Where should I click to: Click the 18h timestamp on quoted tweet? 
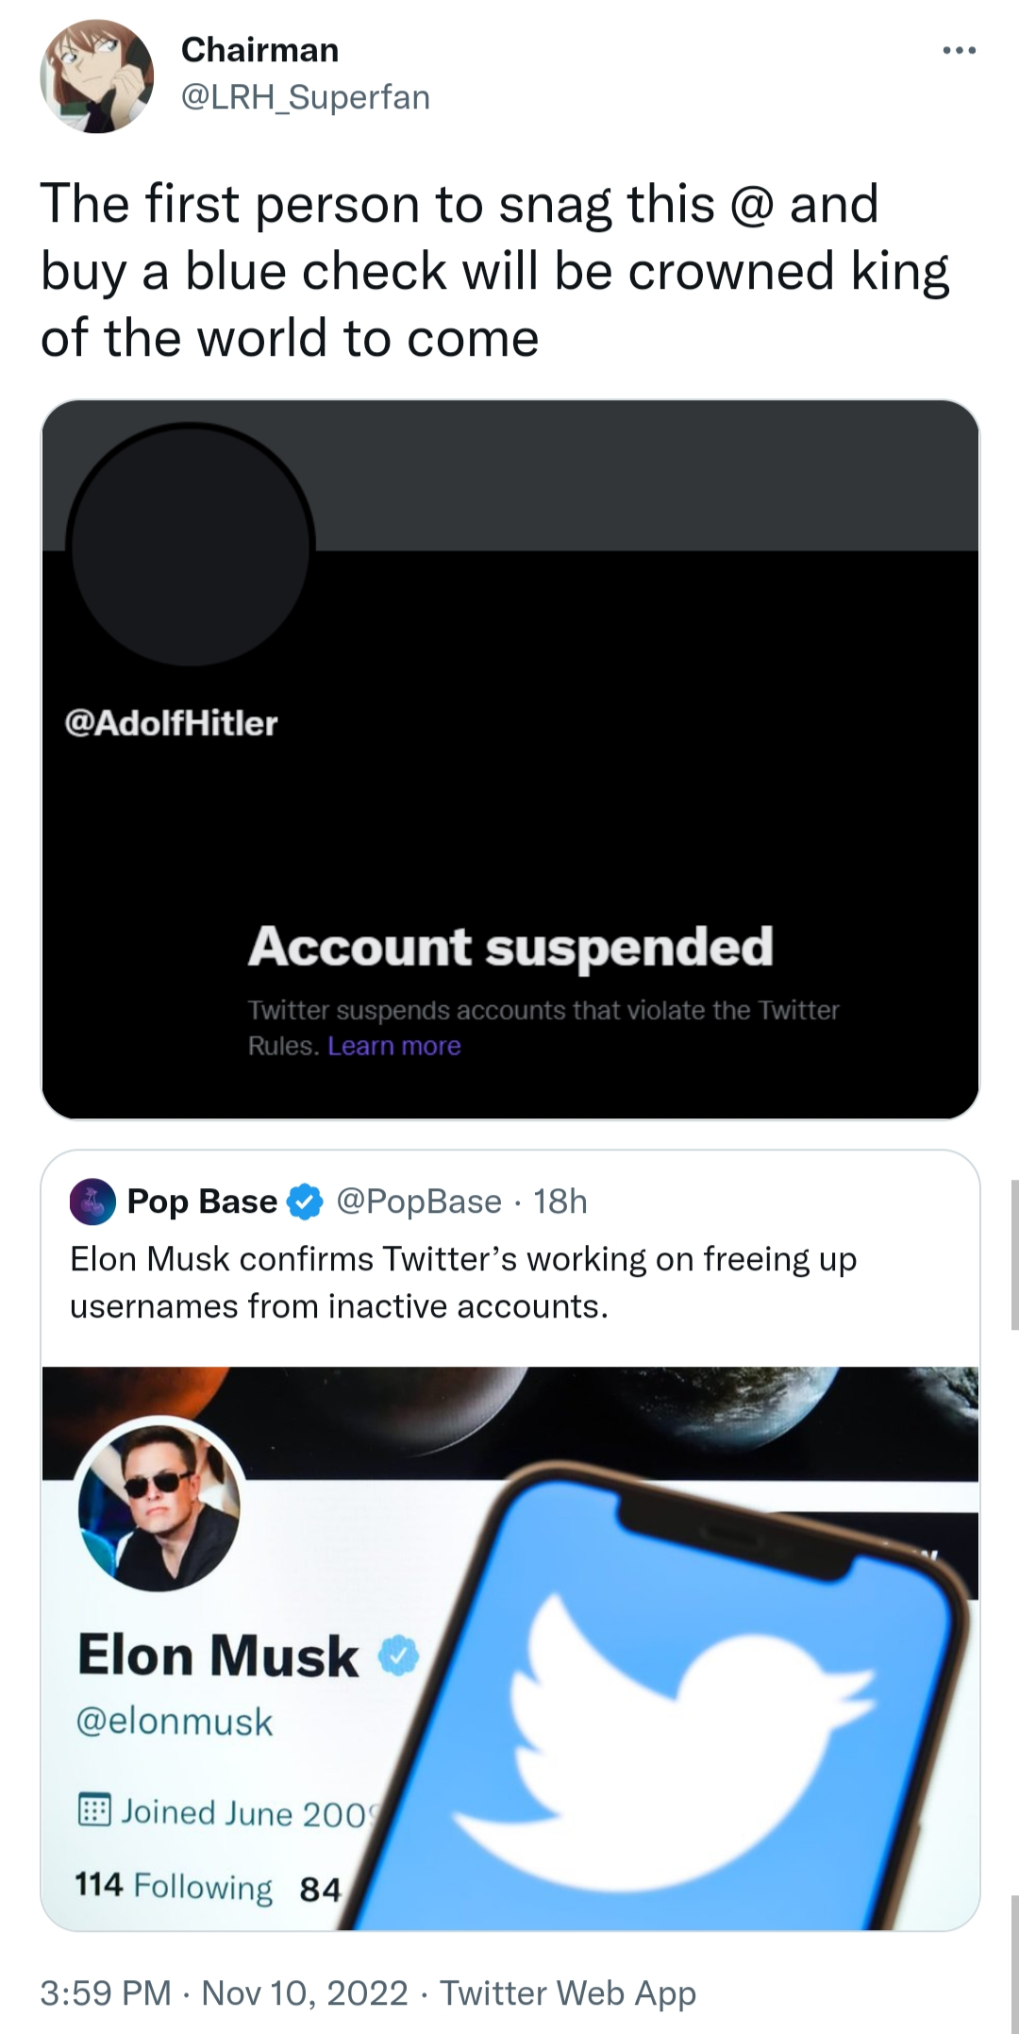pyautogui.click(x=560, y=1201)
